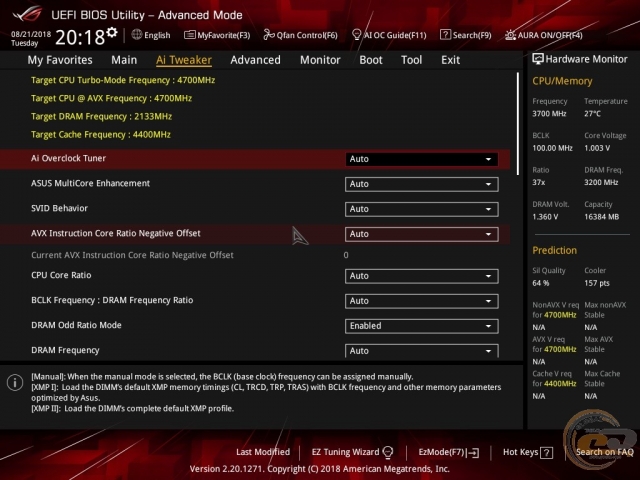Open AI OC Guide(F11)
Screen dimensions: 640x480
pos(389,35)
